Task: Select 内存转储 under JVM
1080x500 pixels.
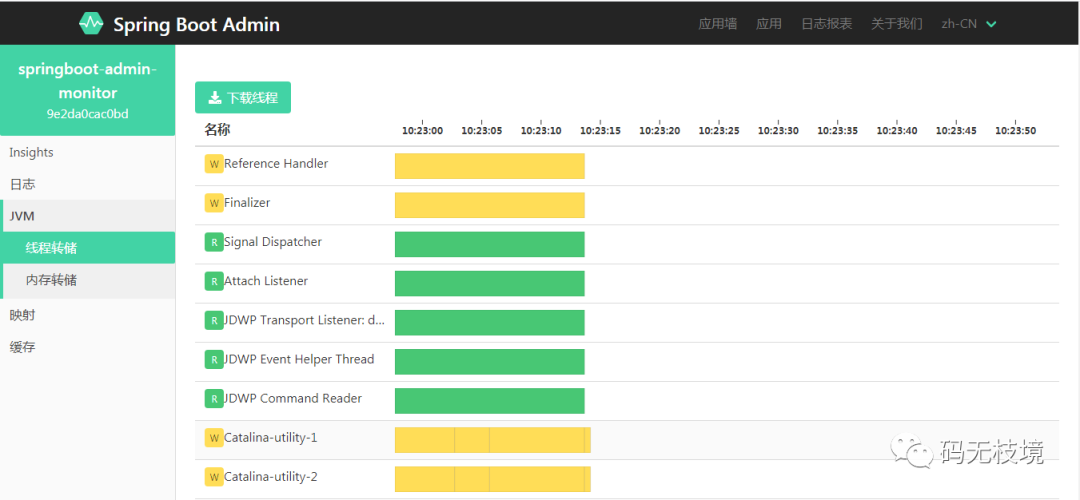Action: click(51, 280)
